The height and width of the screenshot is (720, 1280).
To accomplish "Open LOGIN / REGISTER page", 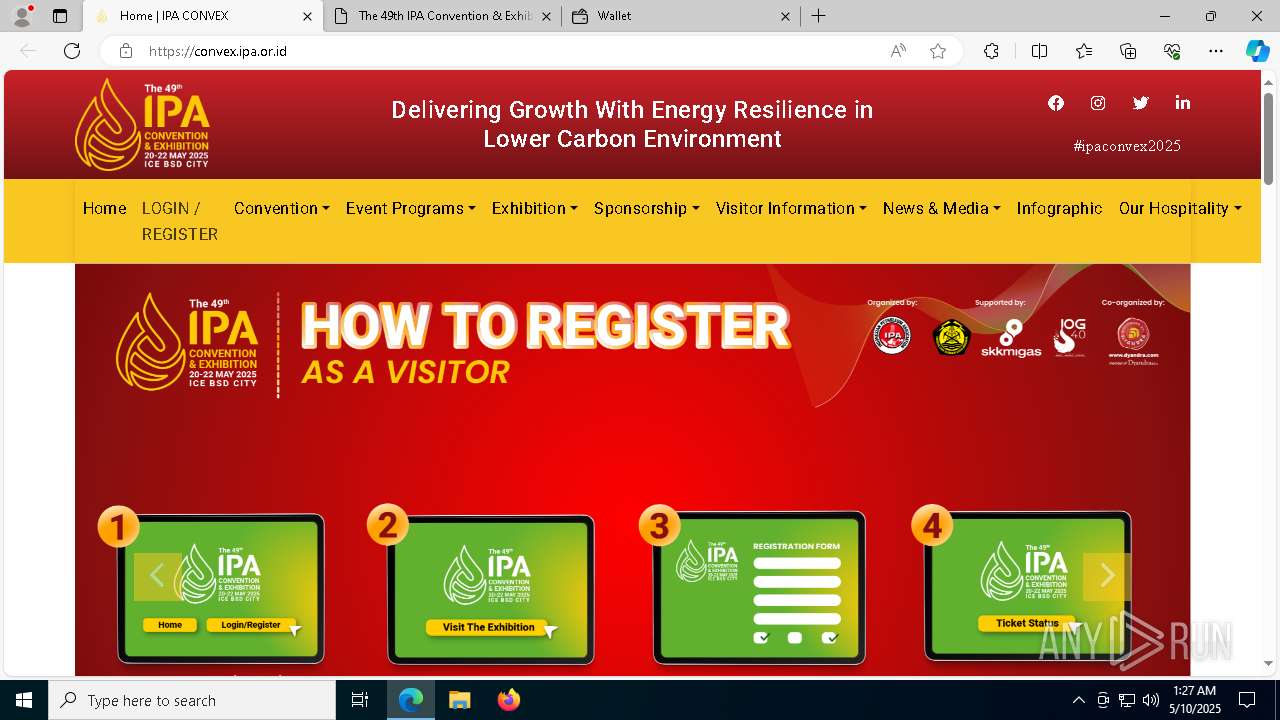I will pyautogui.click(x=180, y=221).
